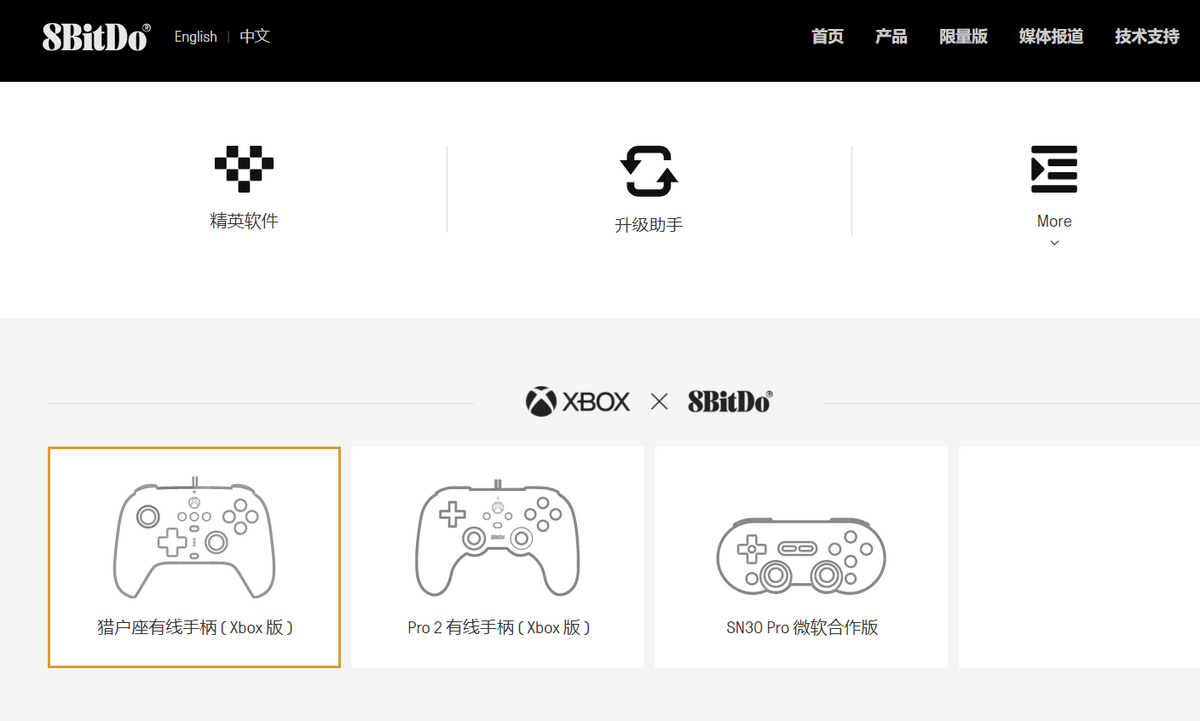Click the Xbox logo in section banner

tap(578, 402)
